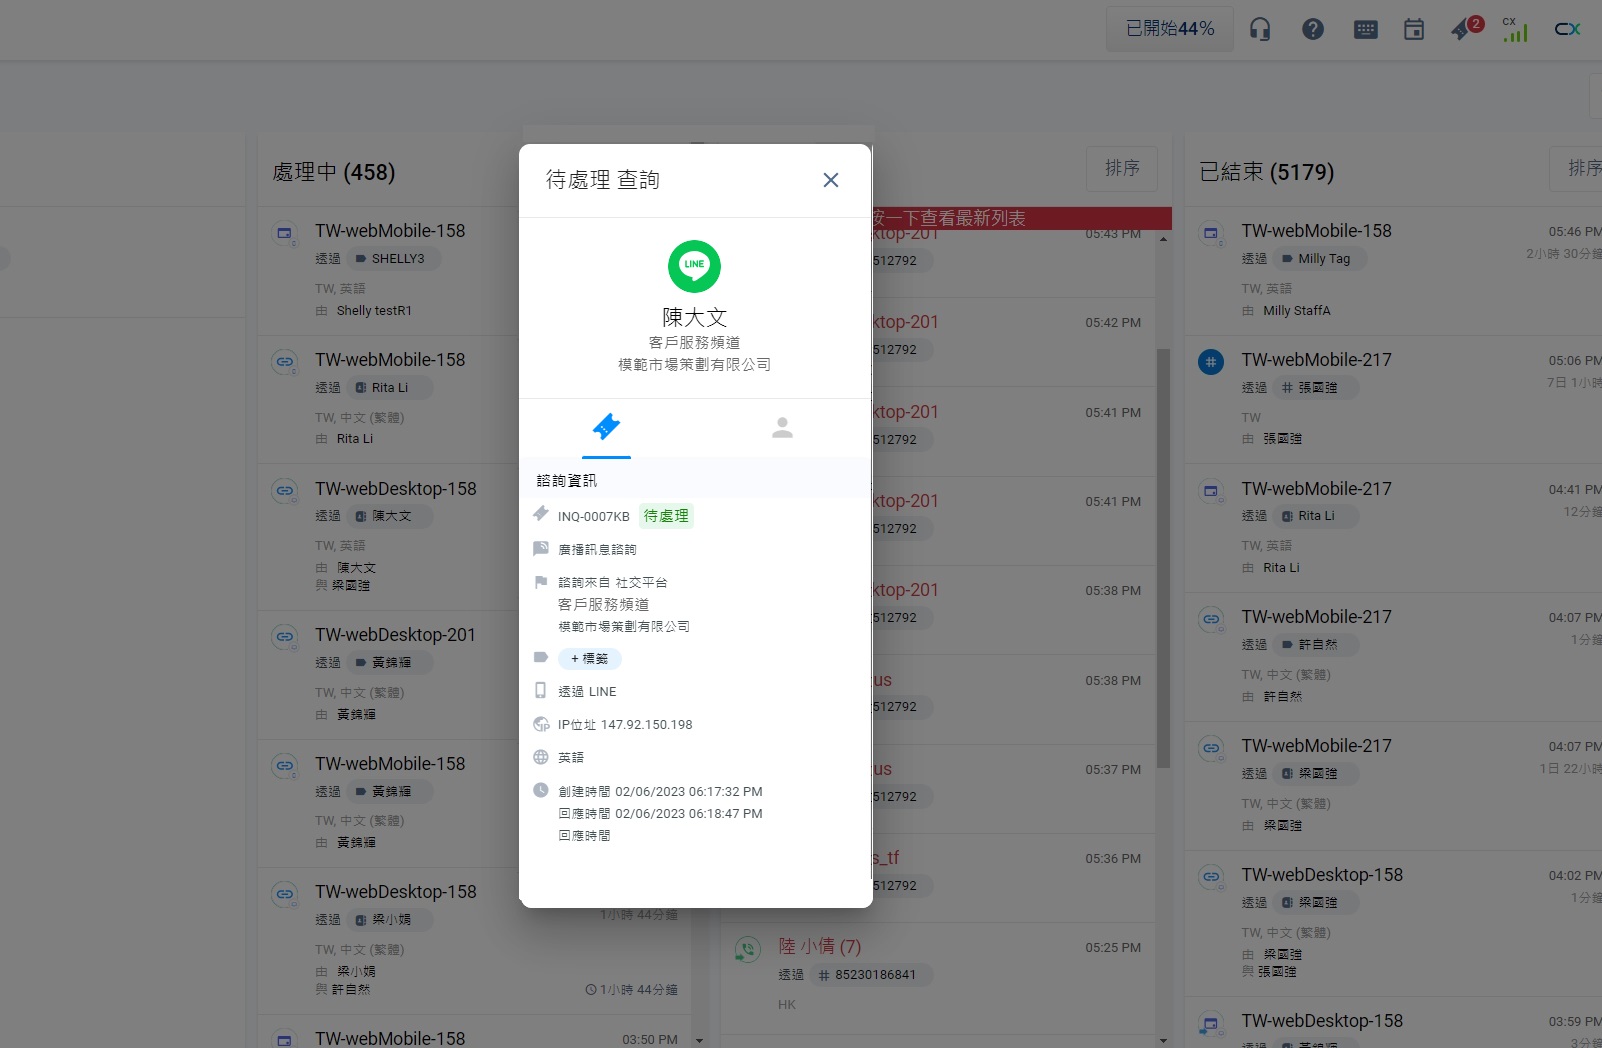Open TW-webDesktop-158 card with 陳大文 chip
The height and width of the screenshot is (1048, 1602).
tap(388, 537)
